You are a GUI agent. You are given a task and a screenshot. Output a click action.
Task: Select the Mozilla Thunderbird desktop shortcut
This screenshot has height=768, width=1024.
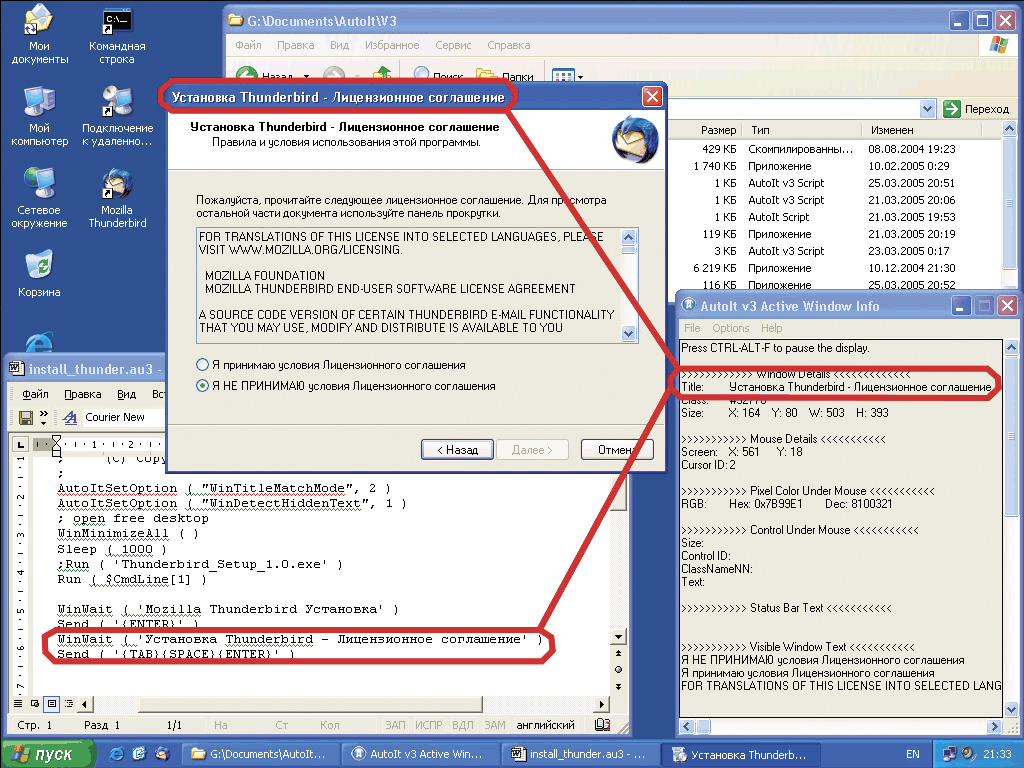tap(117, 198)
